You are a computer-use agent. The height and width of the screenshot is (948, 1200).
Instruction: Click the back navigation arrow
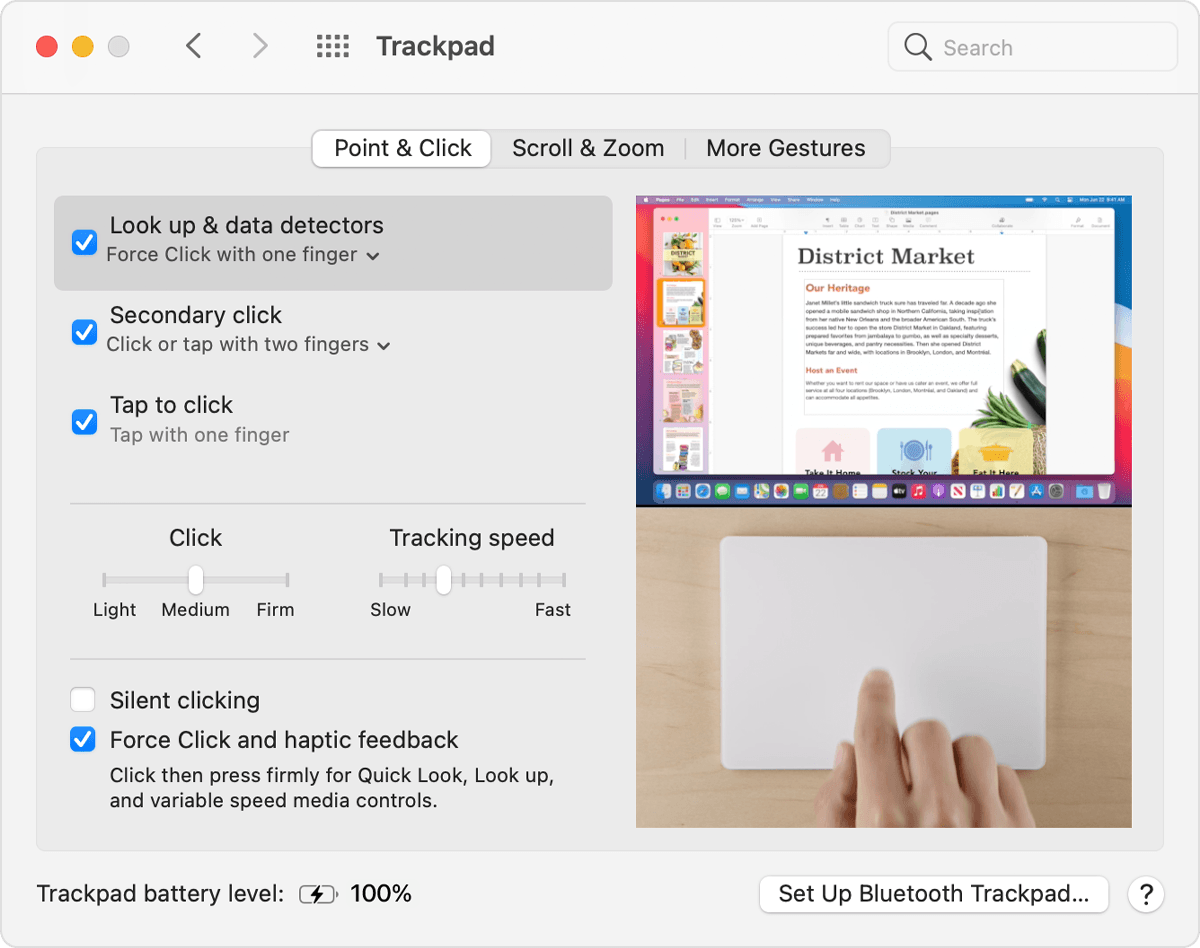click(194, 45)
